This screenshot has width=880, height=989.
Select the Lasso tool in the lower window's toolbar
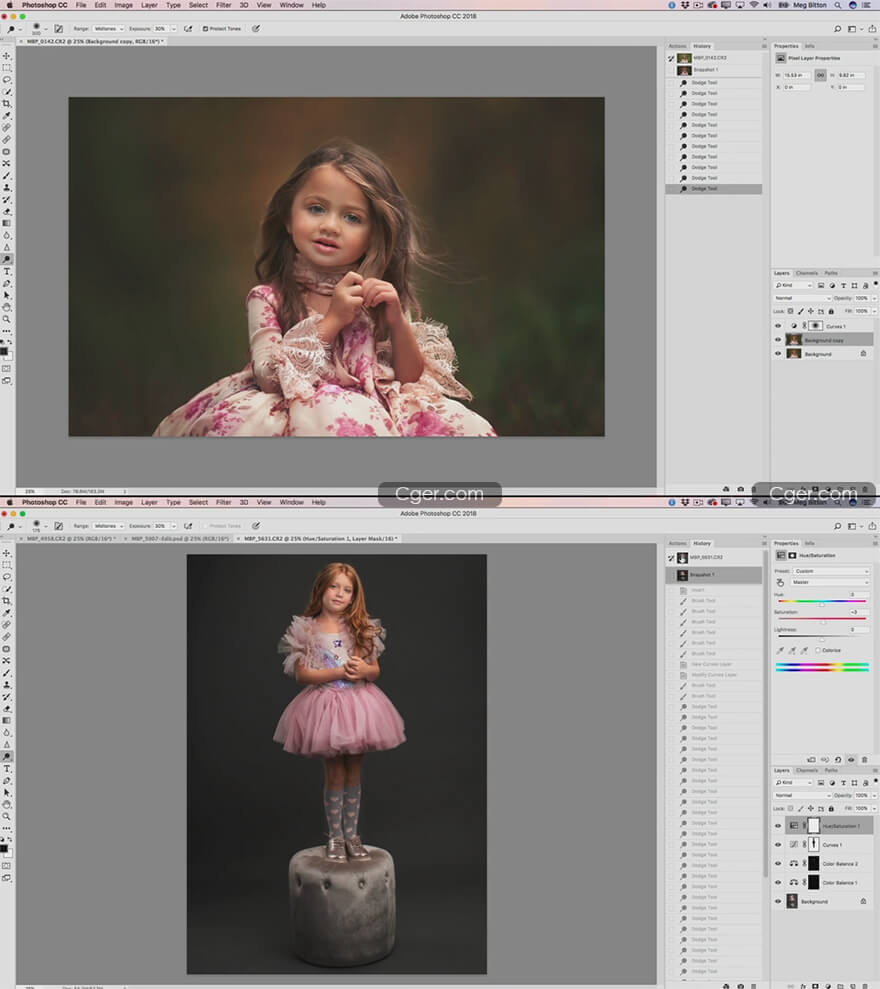(6, 577)
